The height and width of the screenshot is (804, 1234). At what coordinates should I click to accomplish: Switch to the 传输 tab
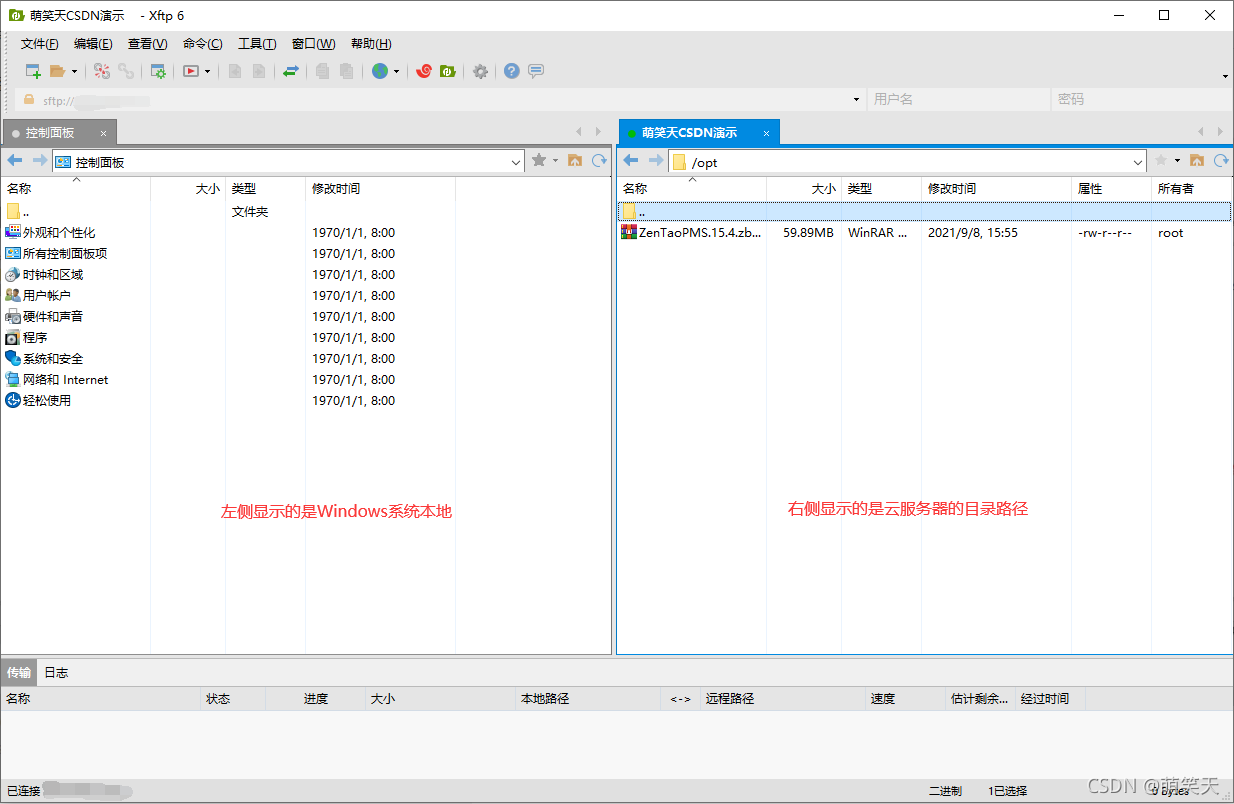tap(19, 673)
